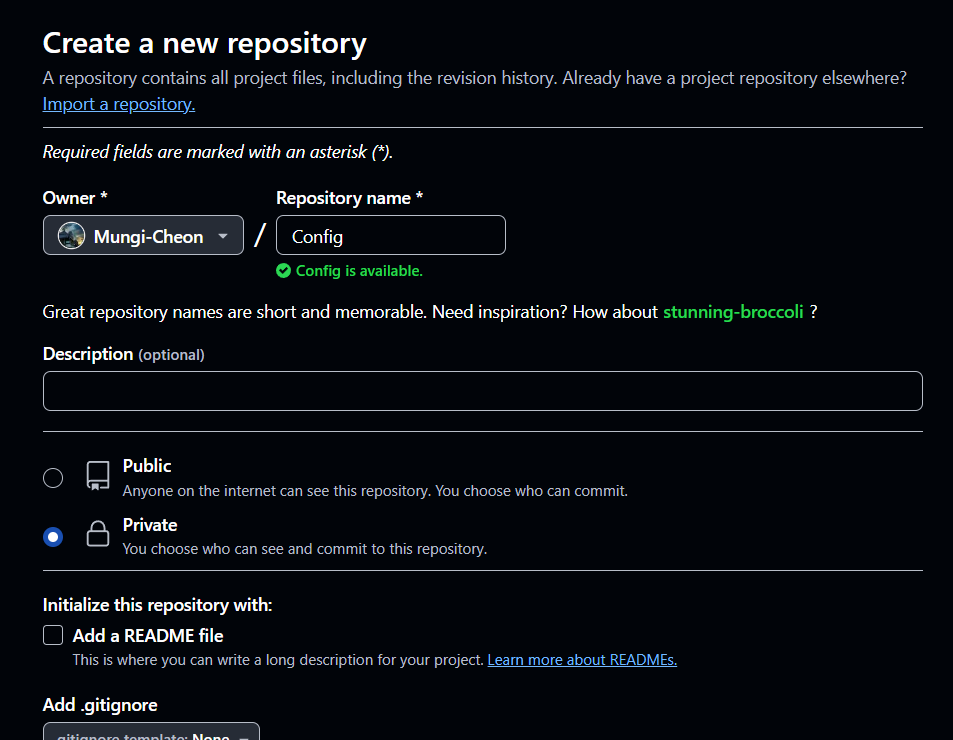Open Learn more about READMEs link

click(x=582, y=660)
